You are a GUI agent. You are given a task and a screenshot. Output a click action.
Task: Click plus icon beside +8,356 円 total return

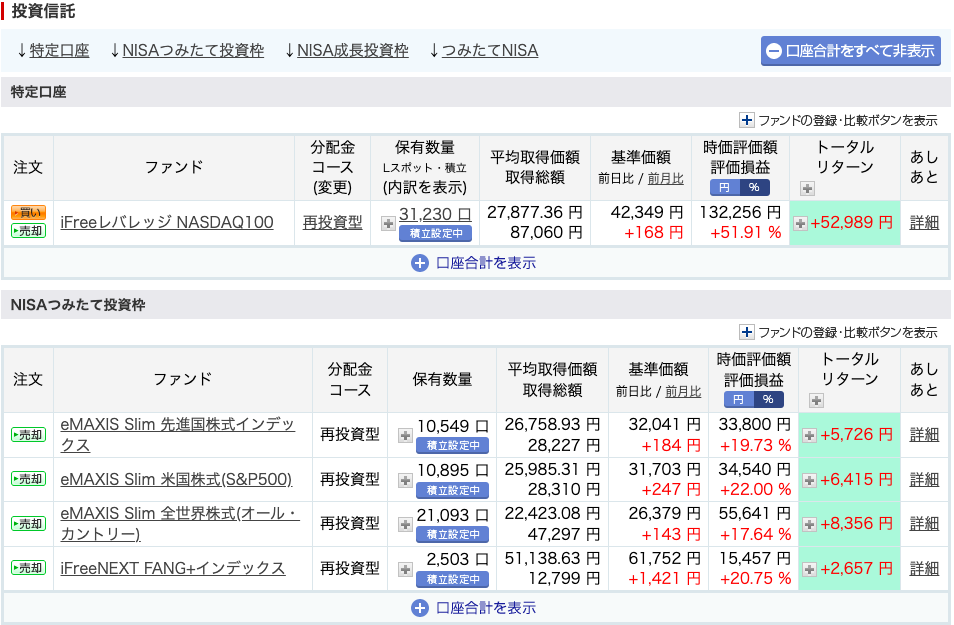coord(809,523)
